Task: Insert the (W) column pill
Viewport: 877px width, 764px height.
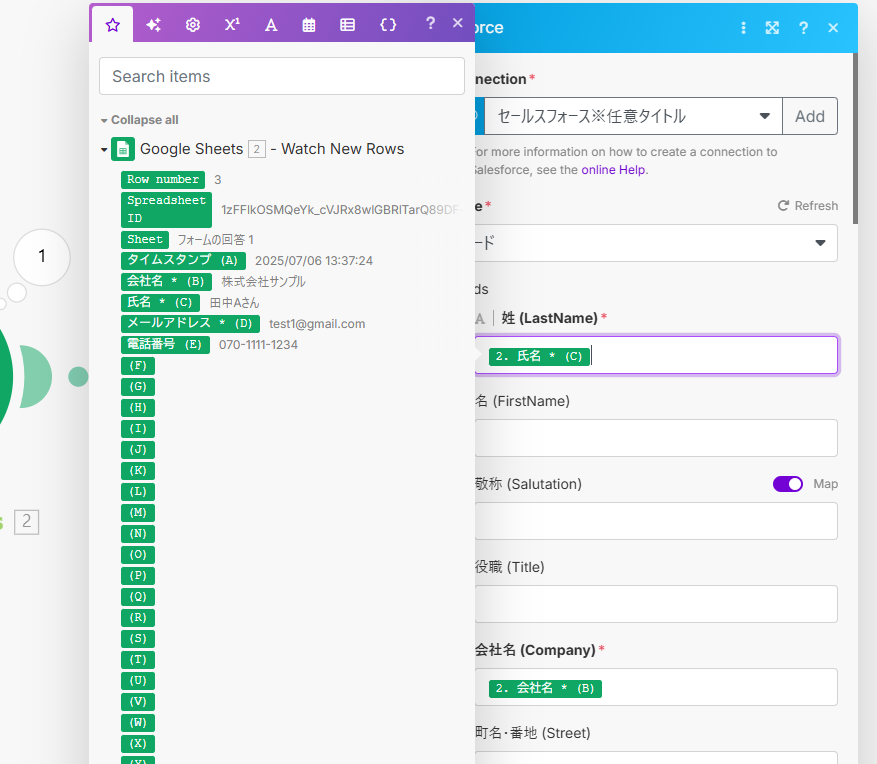Action: point(138,723)
